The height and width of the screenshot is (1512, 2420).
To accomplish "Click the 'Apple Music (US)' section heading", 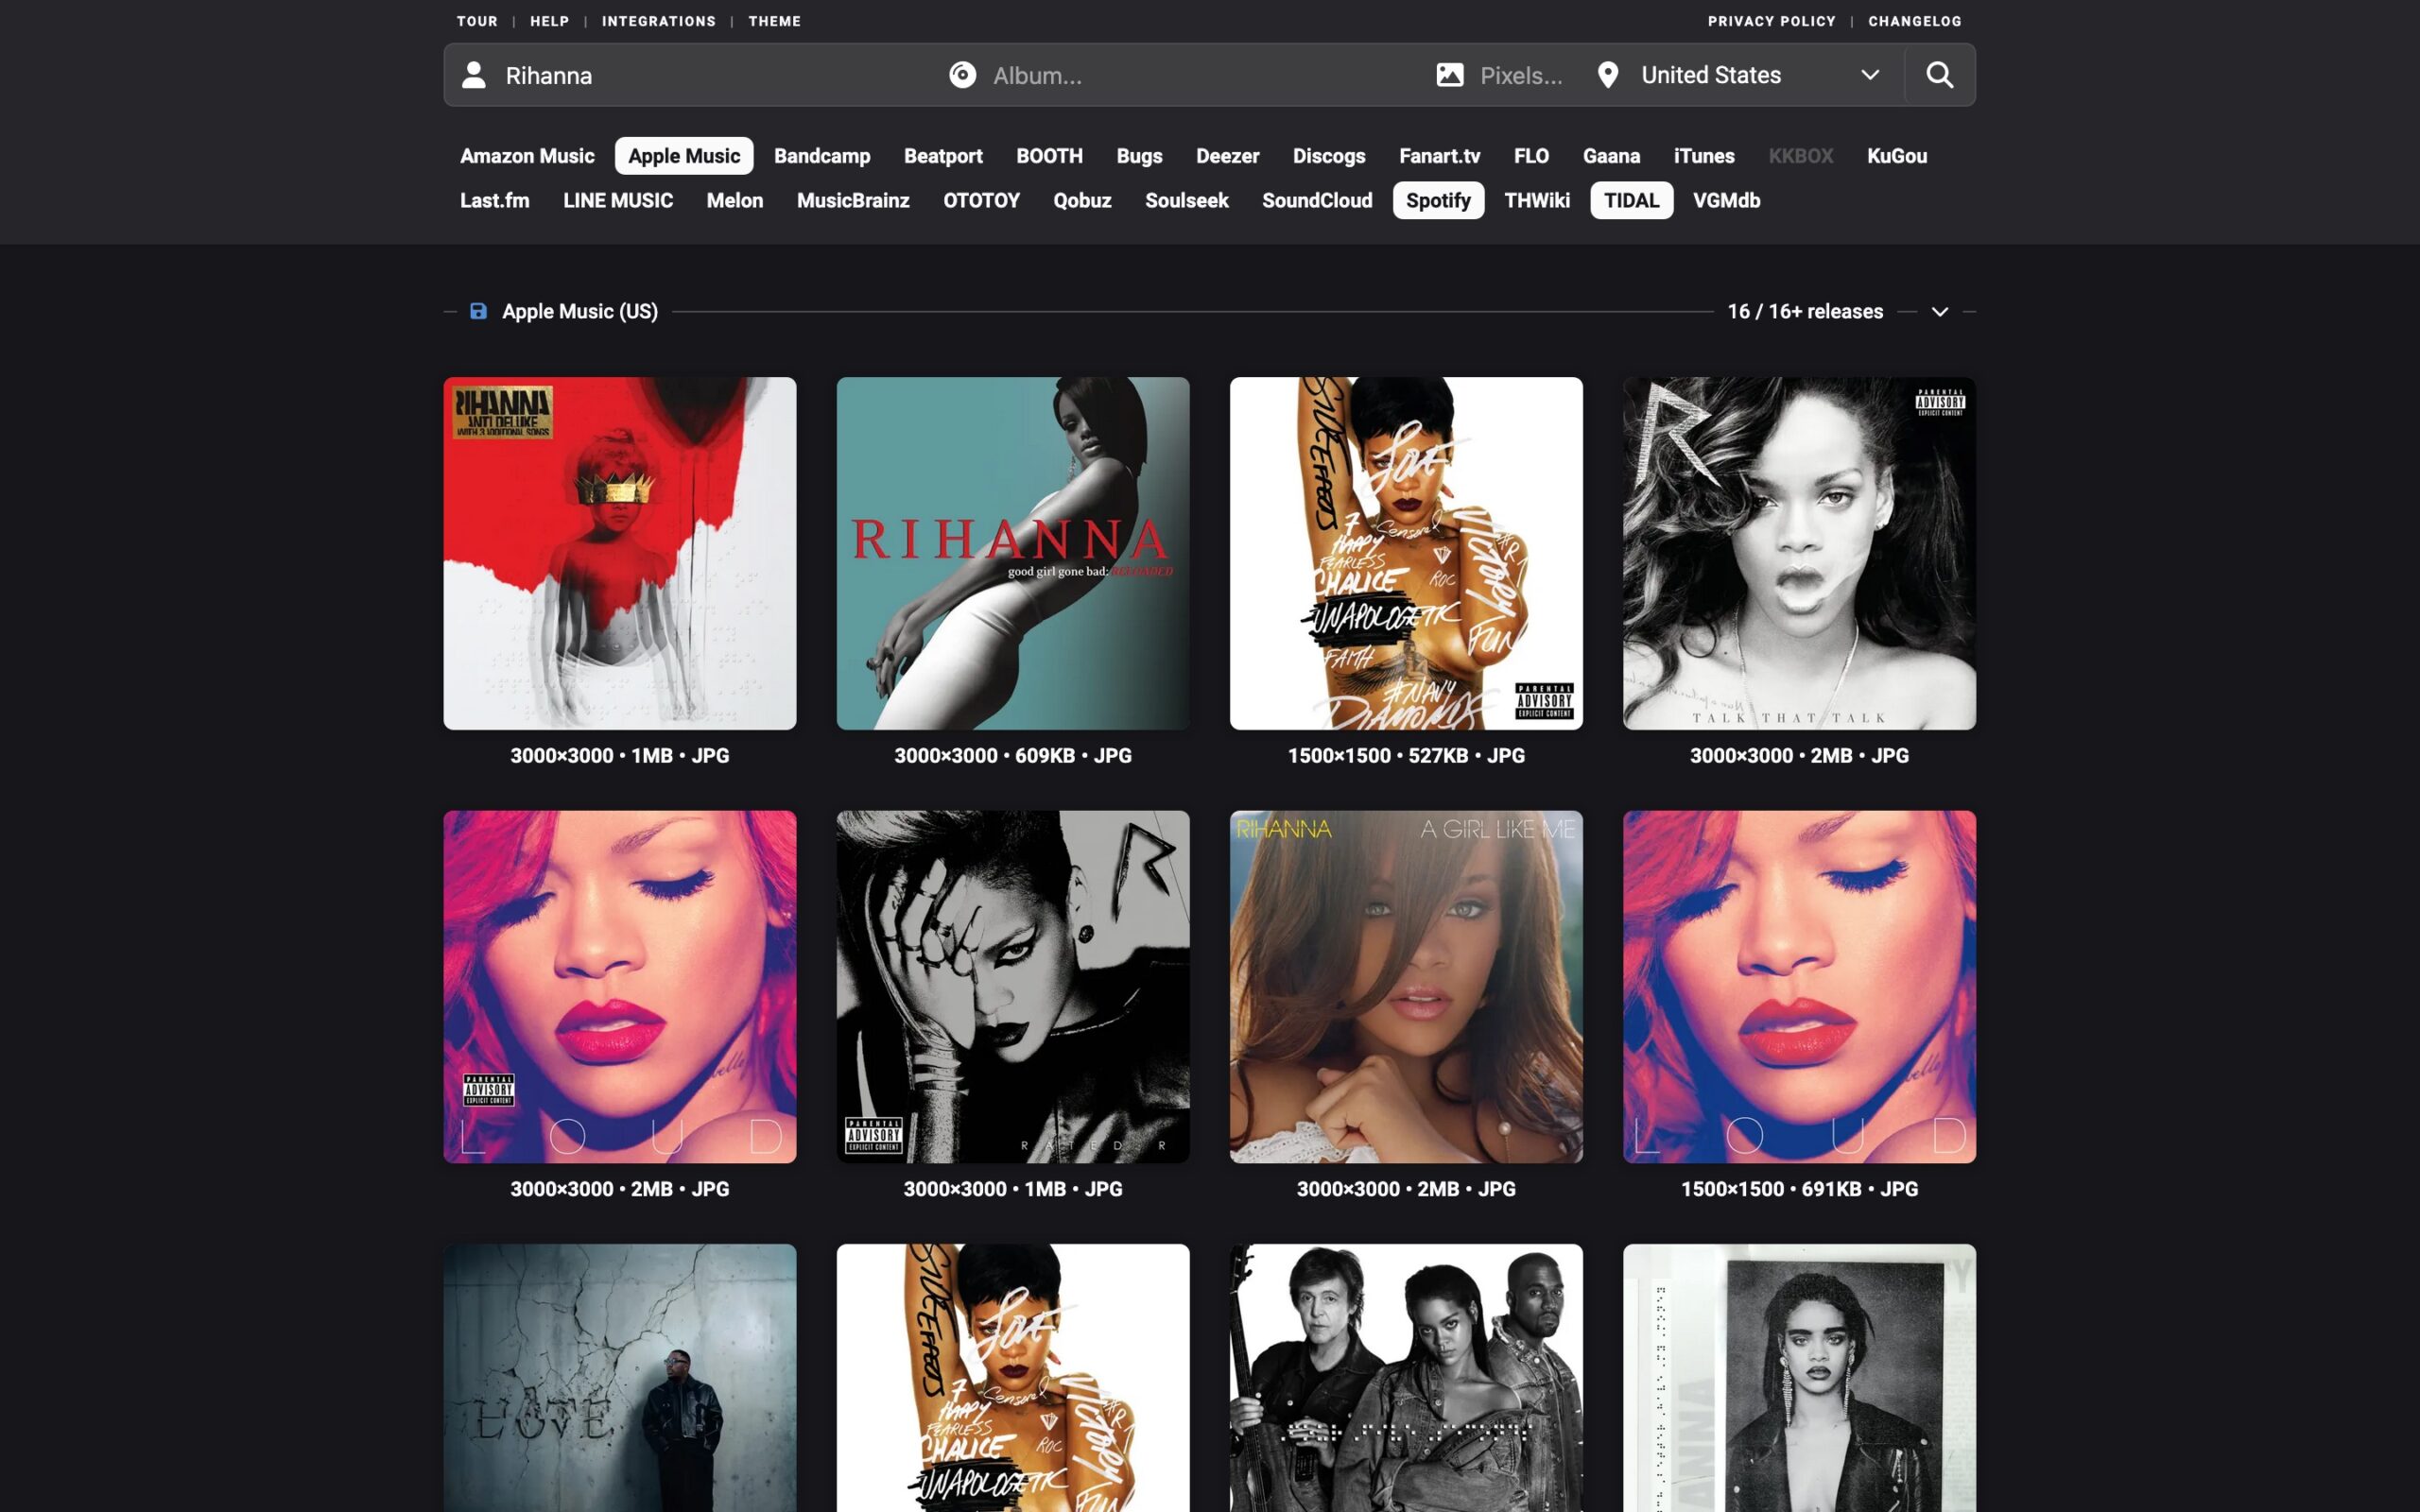I will 580,312.
